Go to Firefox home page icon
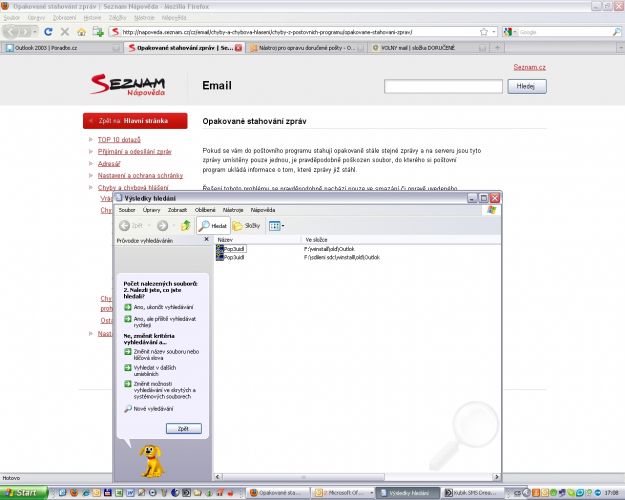625x500 pixels. 81,32
